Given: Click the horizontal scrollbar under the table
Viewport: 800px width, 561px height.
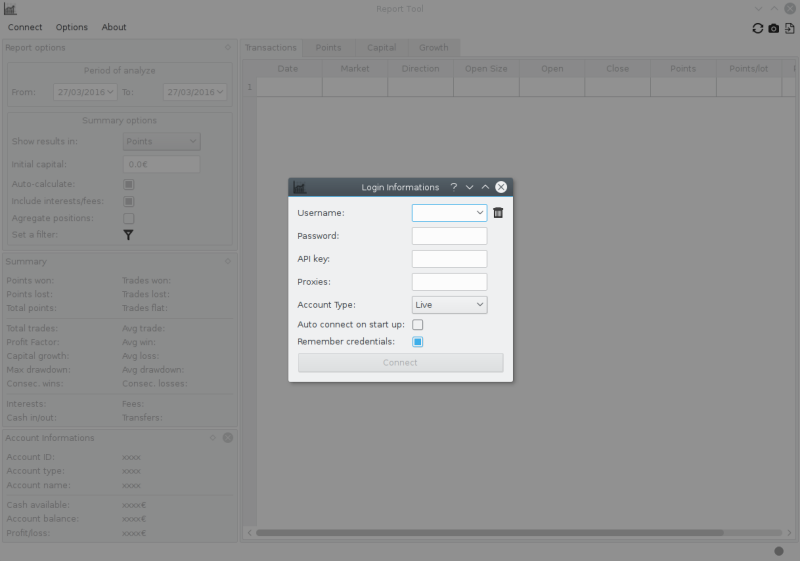Looking at the screenshot, I should click(500, 533).
